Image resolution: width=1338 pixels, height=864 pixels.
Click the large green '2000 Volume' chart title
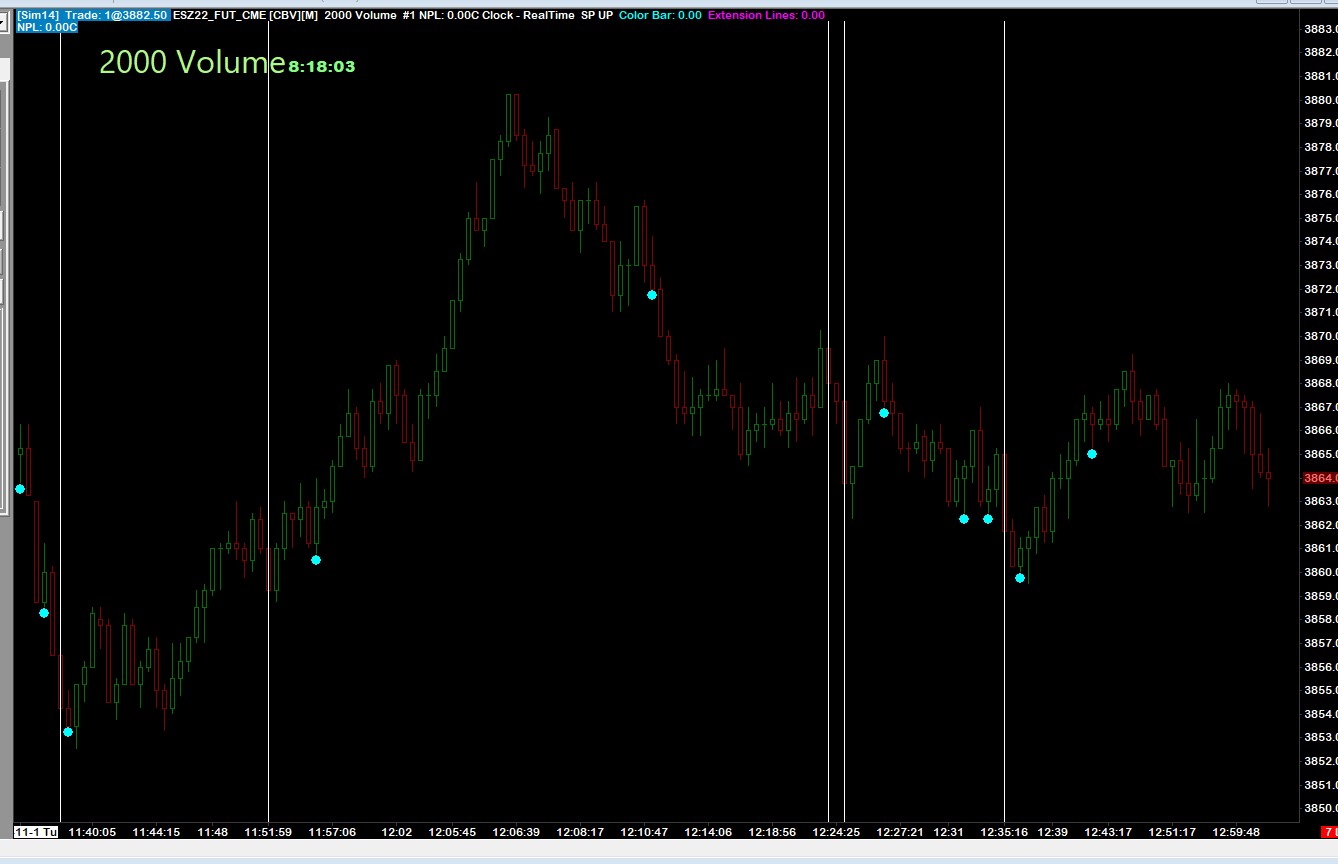192,62
